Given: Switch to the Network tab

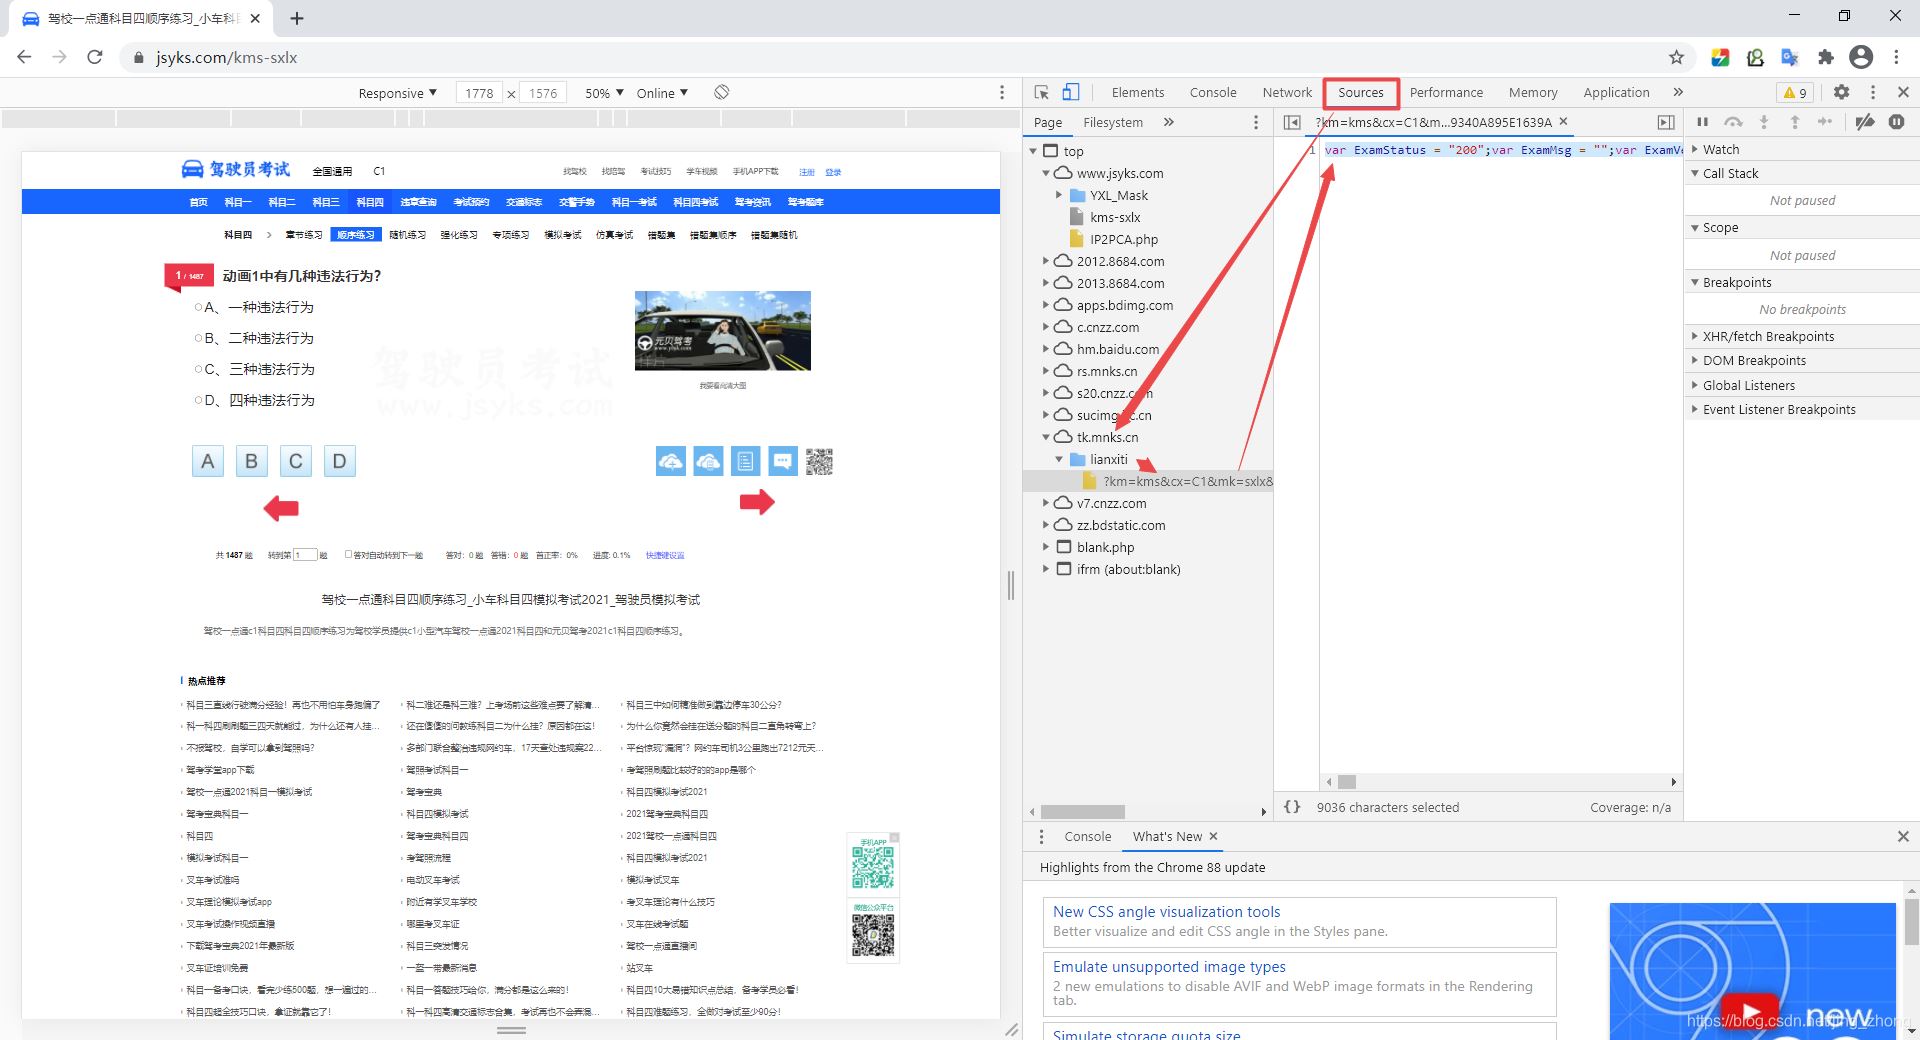Looking at the screenshot, I should (x=1286, y=92).
